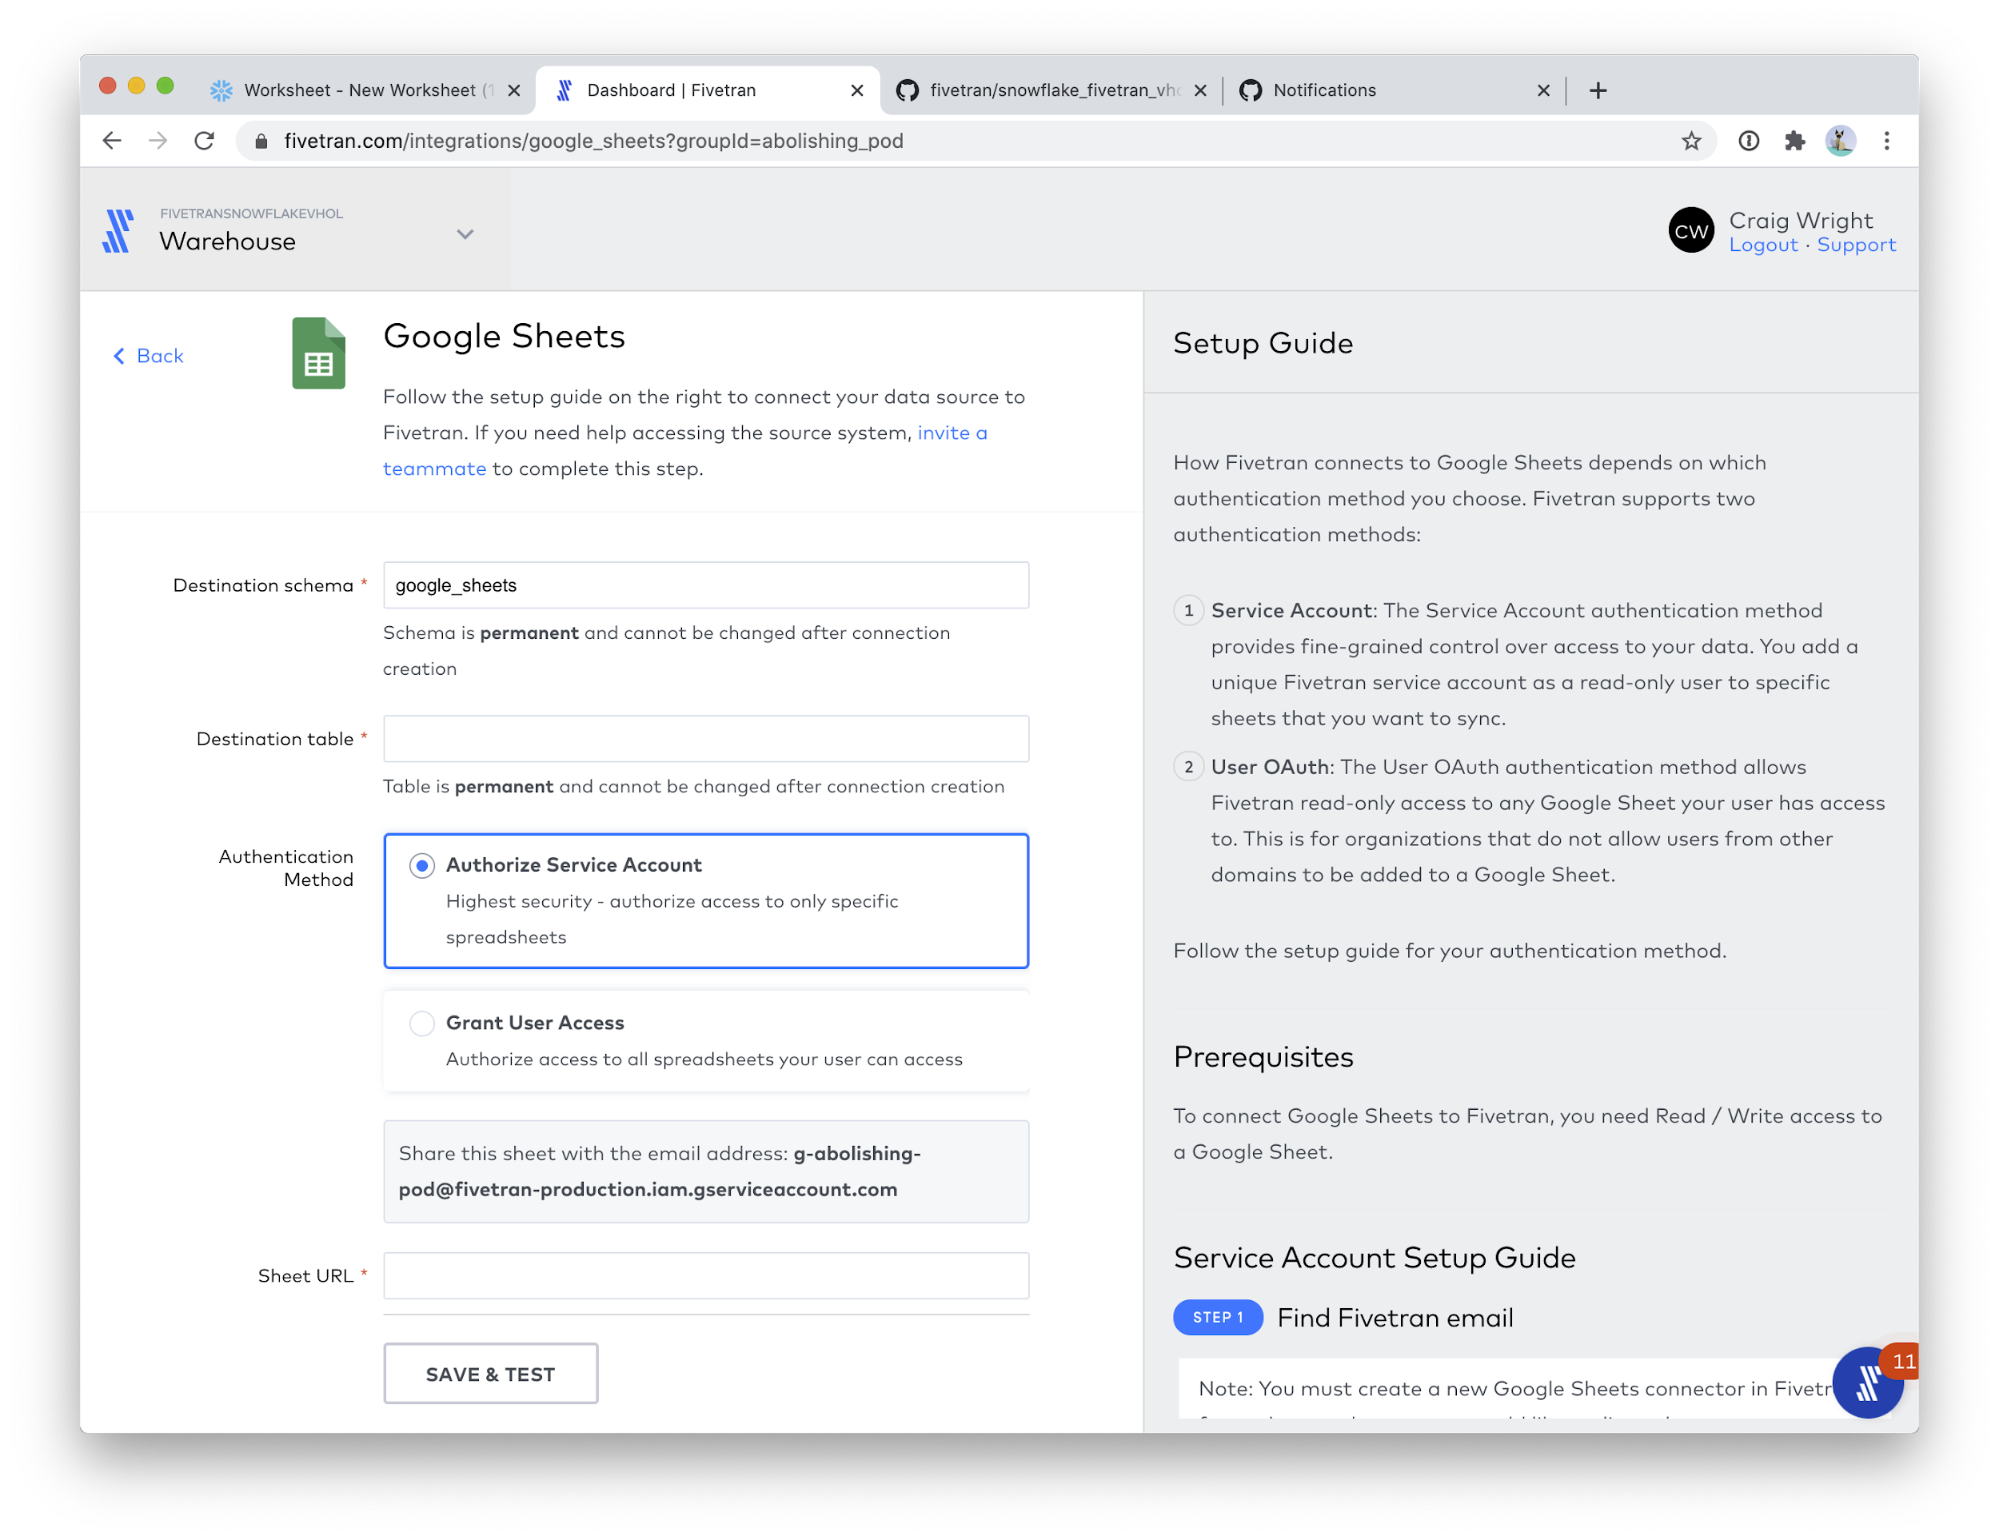Switch to Worksheet - New Worksheet tab
The image size is (1999, 1540).
pos(360,90)
